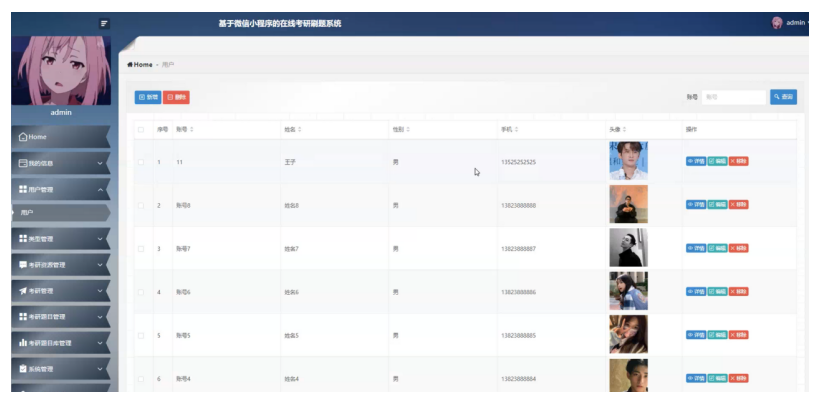Expand the 考研题目管理 menu chevron
Screen dimensions: 813x394
[x=100, y=317]
